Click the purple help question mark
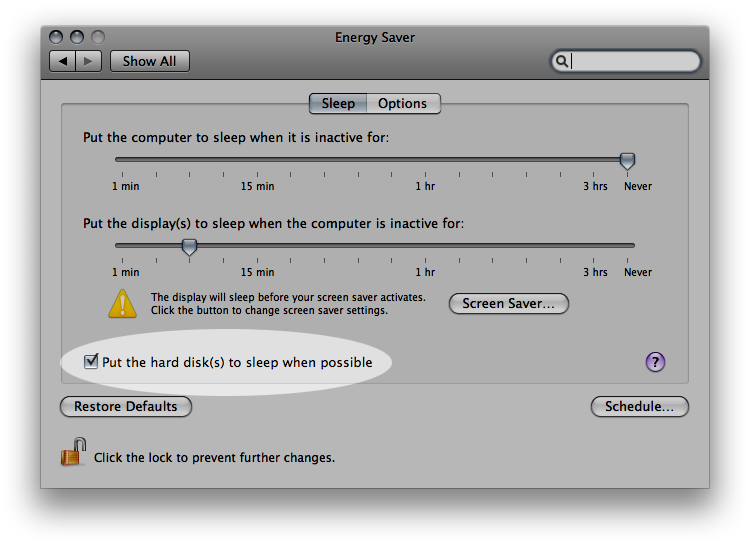 click(655, 362)
